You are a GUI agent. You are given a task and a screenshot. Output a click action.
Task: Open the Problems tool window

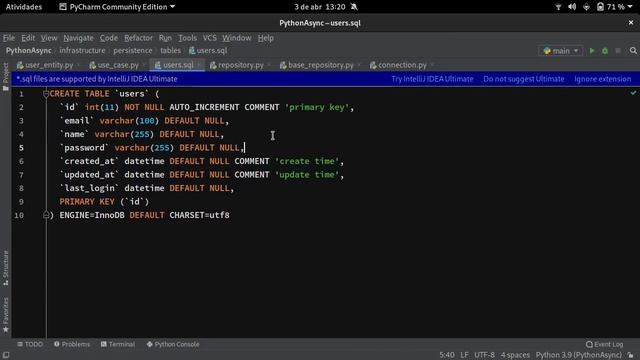72,344
